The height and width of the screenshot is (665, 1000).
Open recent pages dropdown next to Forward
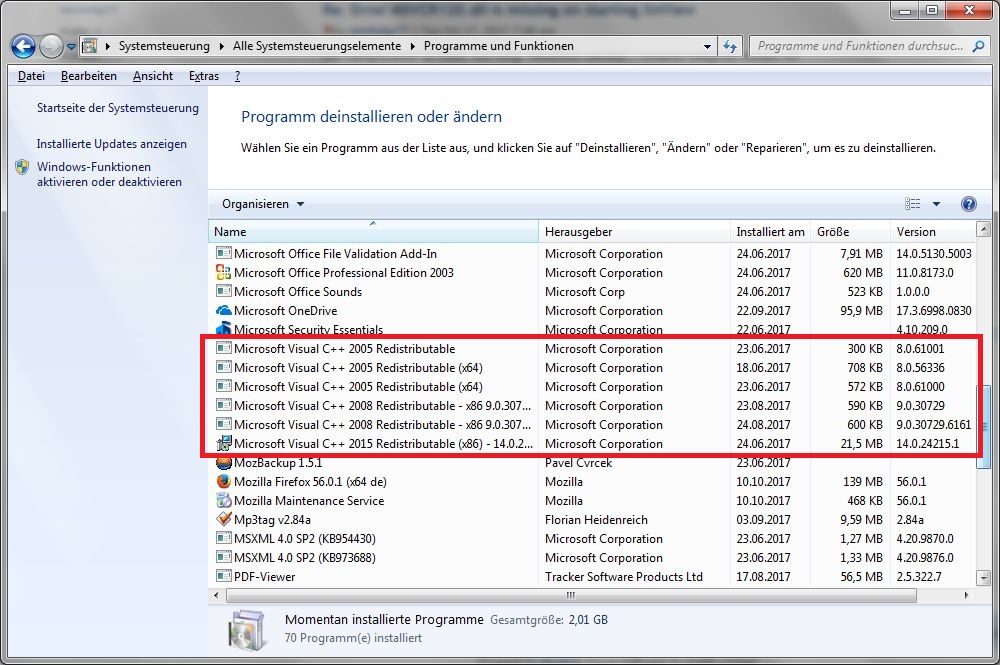[71, 47]
